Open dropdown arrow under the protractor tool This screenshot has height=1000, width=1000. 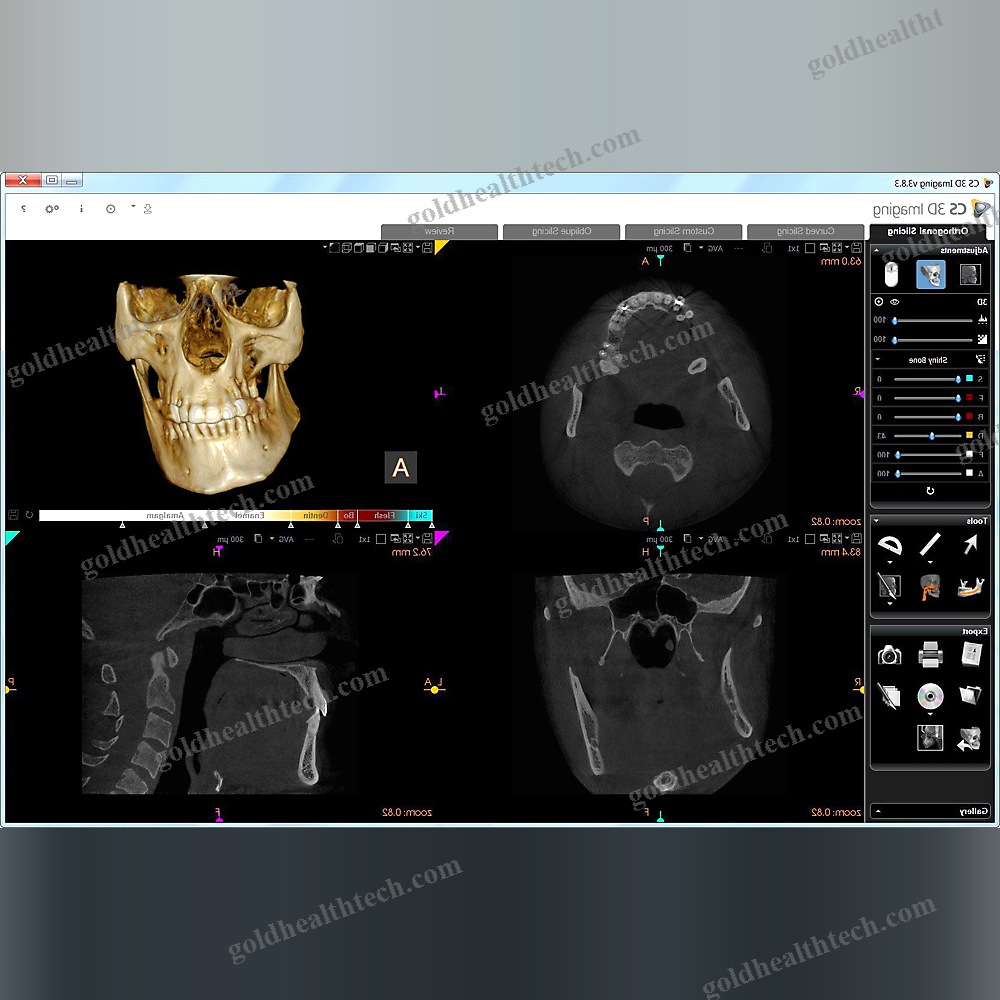click(890, 562)
